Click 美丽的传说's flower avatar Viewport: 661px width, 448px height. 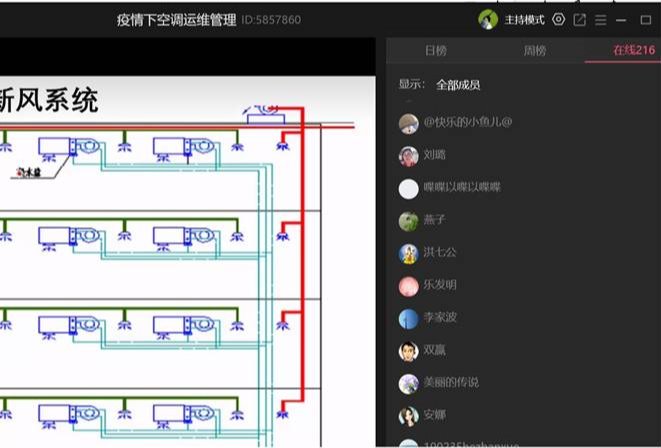tap(408, 384)
